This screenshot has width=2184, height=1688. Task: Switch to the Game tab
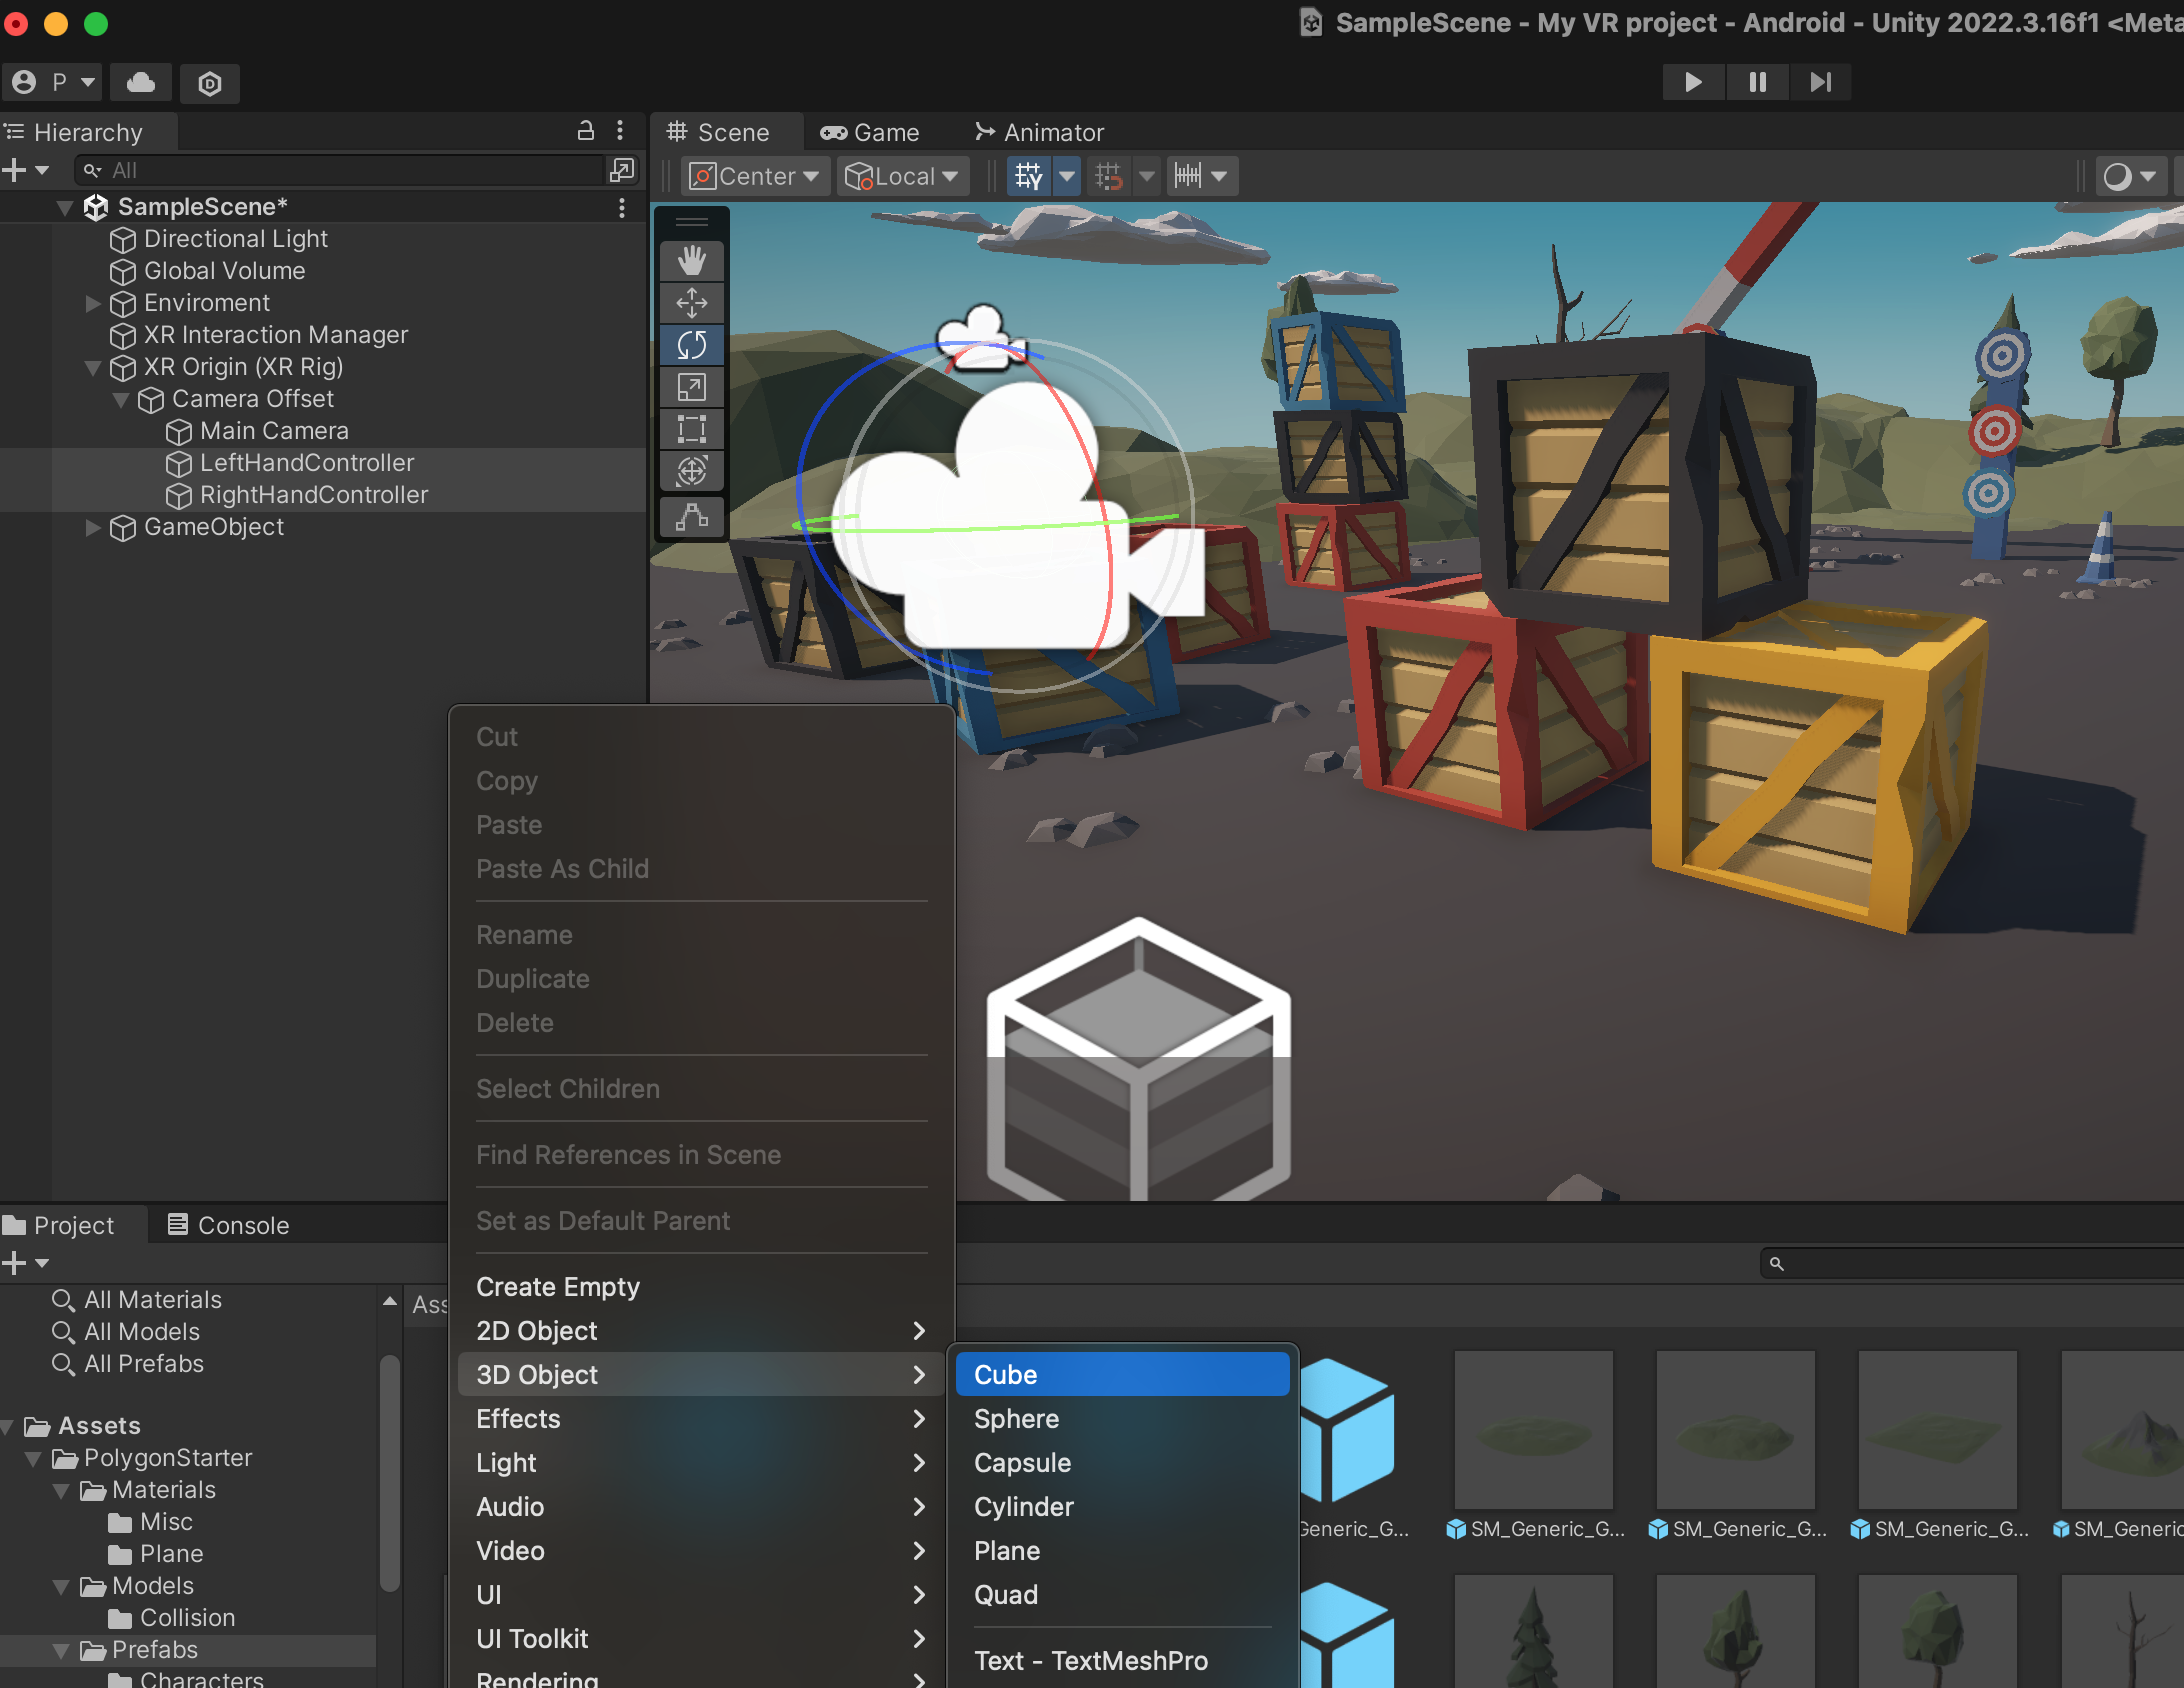tap(870, 132)
